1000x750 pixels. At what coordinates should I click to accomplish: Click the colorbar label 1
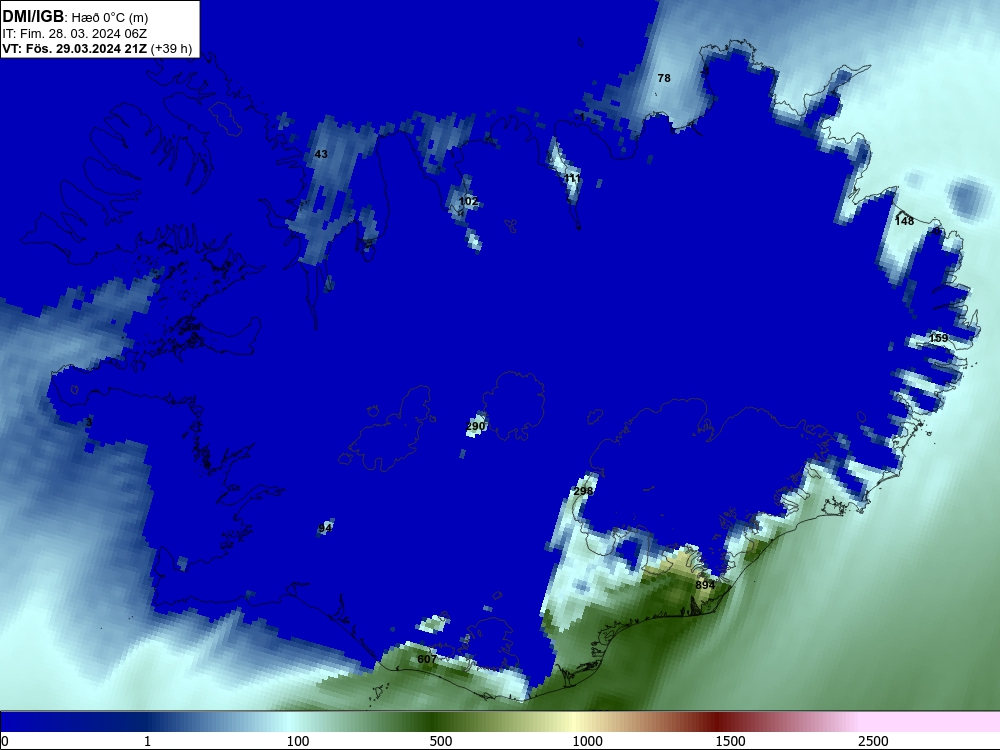pyautogui.click(x=147, y=741)
